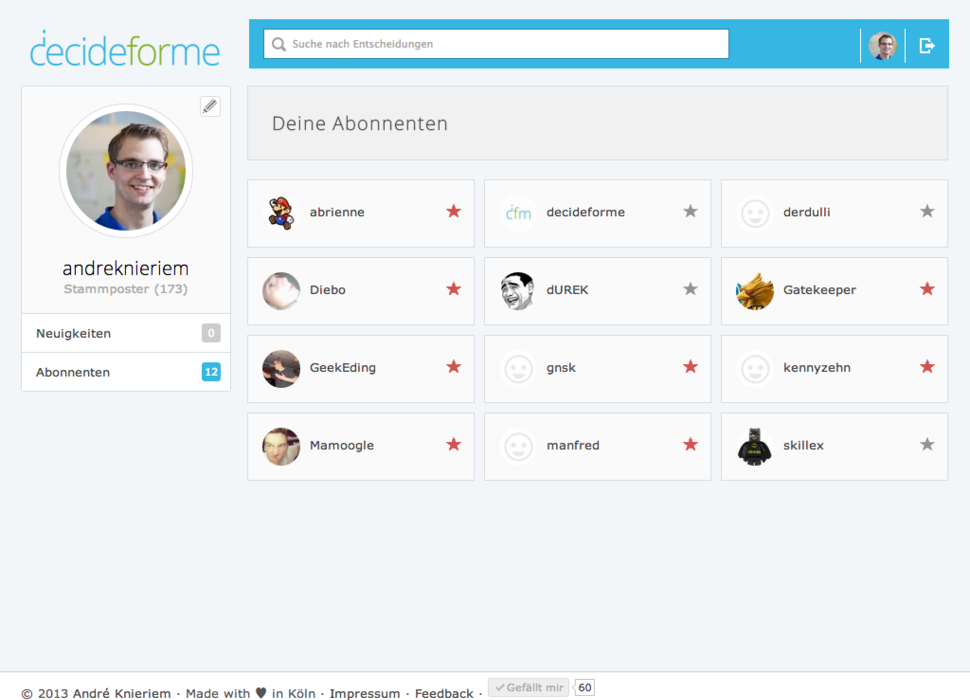Screen dimensions: 970x700
Task: Select Abonnenten sidebar item
Action: point(73,372)
